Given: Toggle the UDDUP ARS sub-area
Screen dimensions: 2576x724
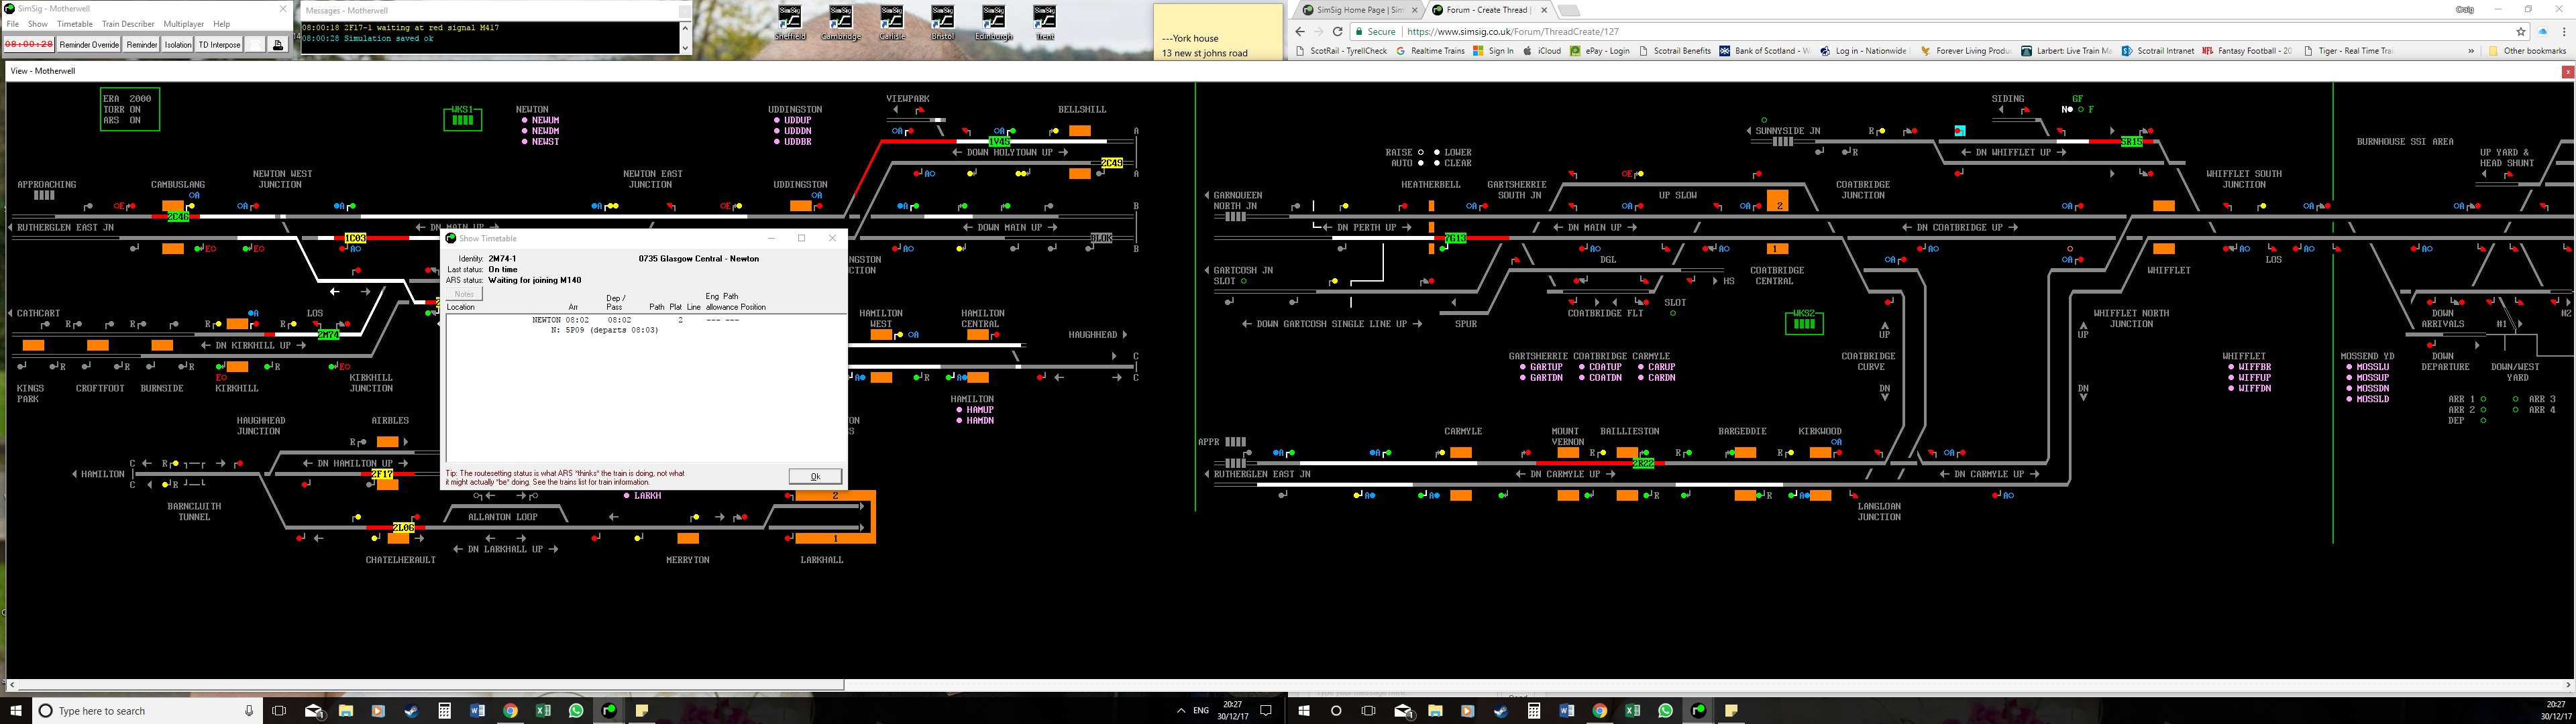Looking at the screenshot, I should (792, 120).
